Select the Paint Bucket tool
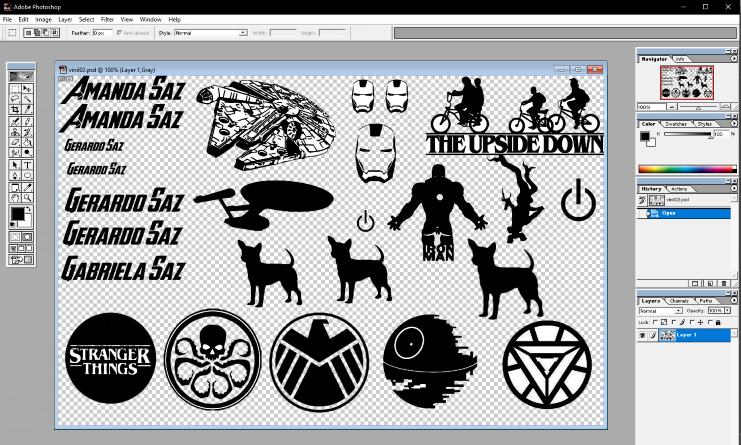The width and height of the screenshot is (741, 445). tap(27, 142)
